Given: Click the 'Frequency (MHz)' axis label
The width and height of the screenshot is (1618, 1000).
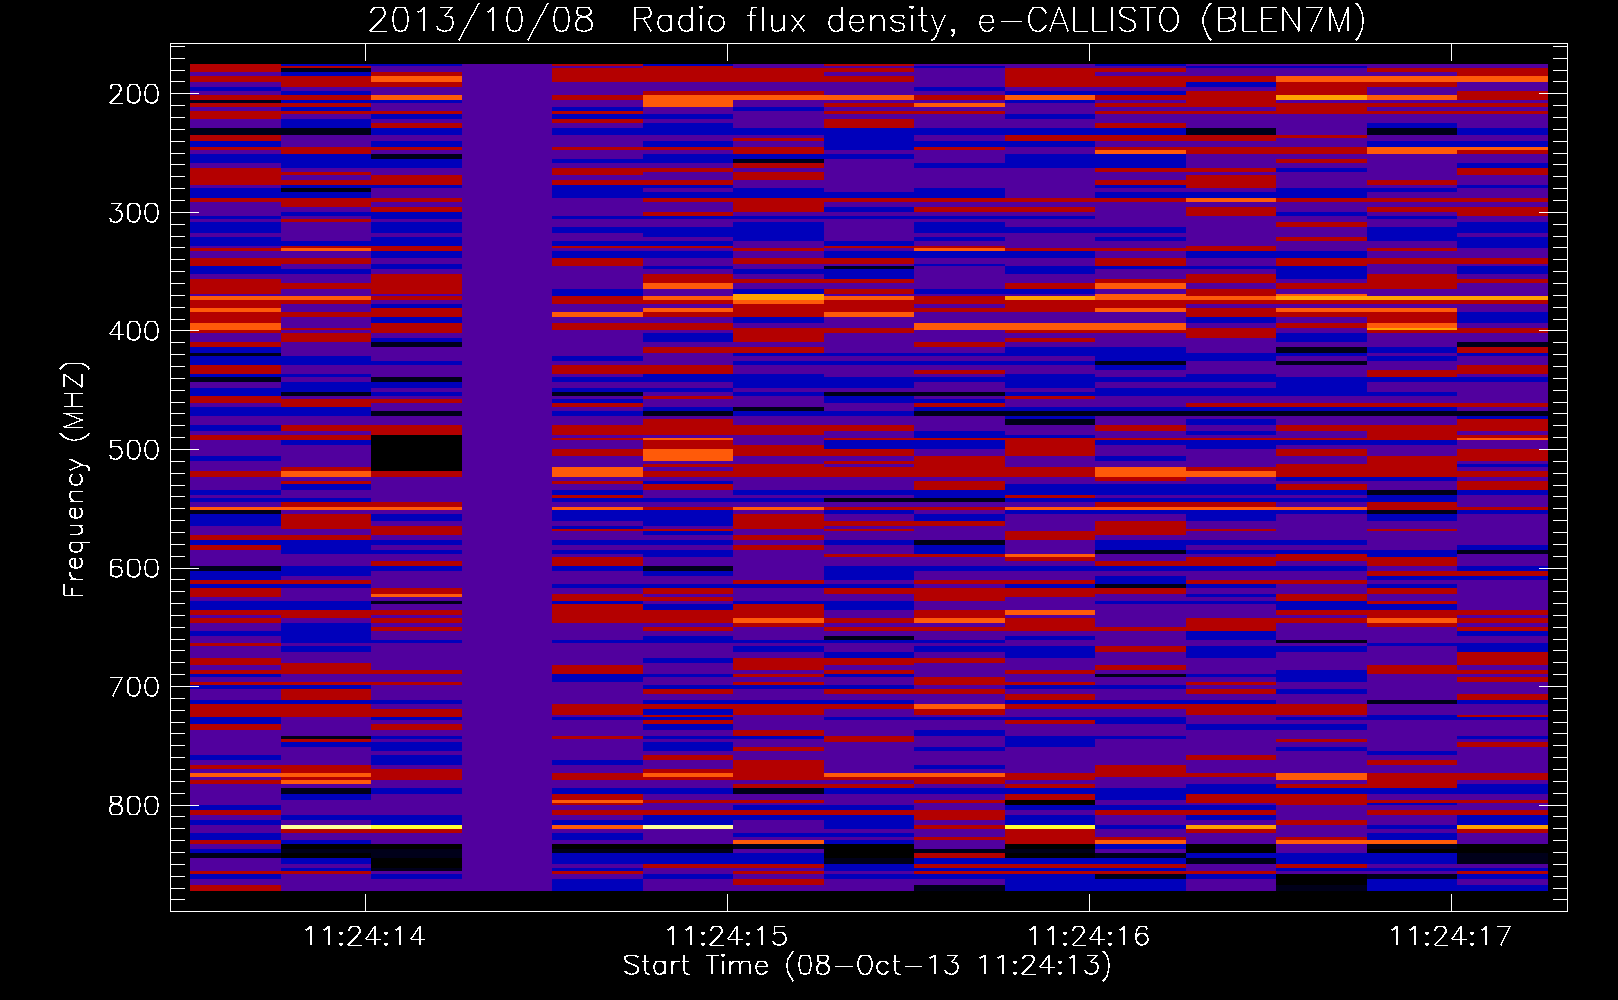Looking at the screenshot, I should [x=75, y=479].
